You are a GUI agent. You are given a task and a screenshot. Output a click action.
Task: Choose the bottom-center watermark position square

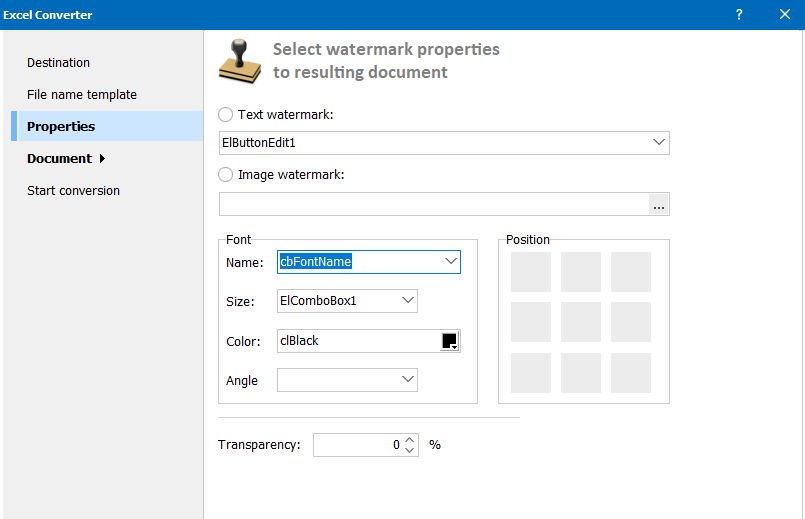[581, 373]
